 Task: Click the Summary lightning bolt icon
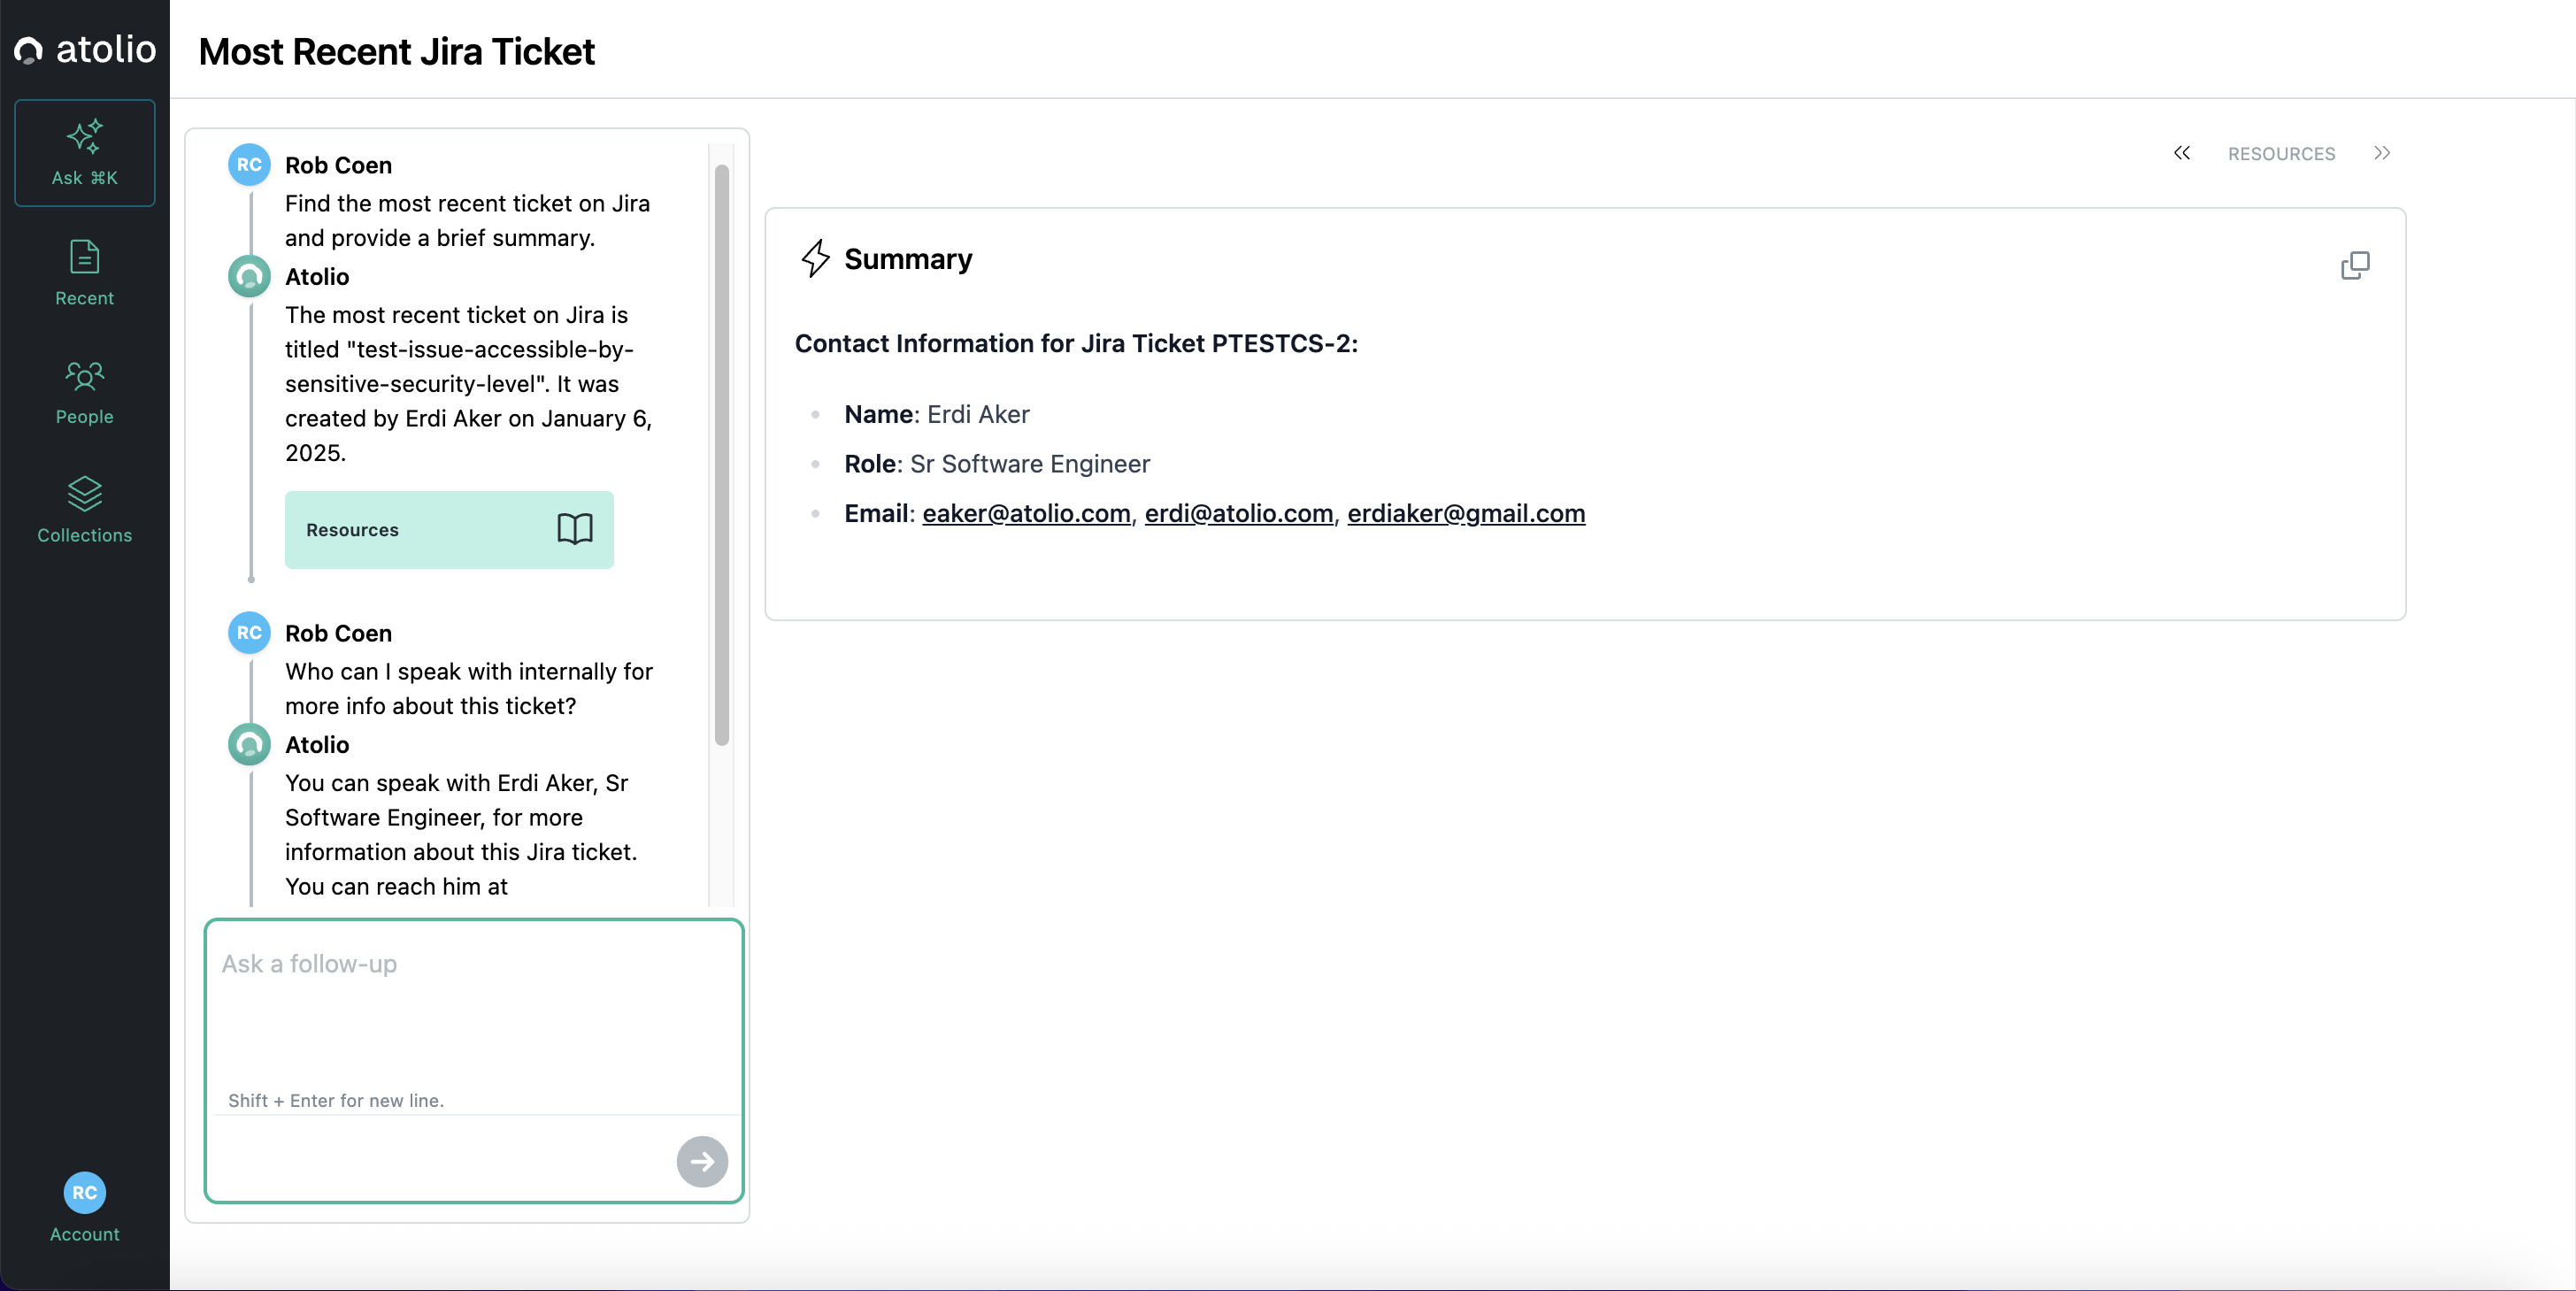pos(815,258)
